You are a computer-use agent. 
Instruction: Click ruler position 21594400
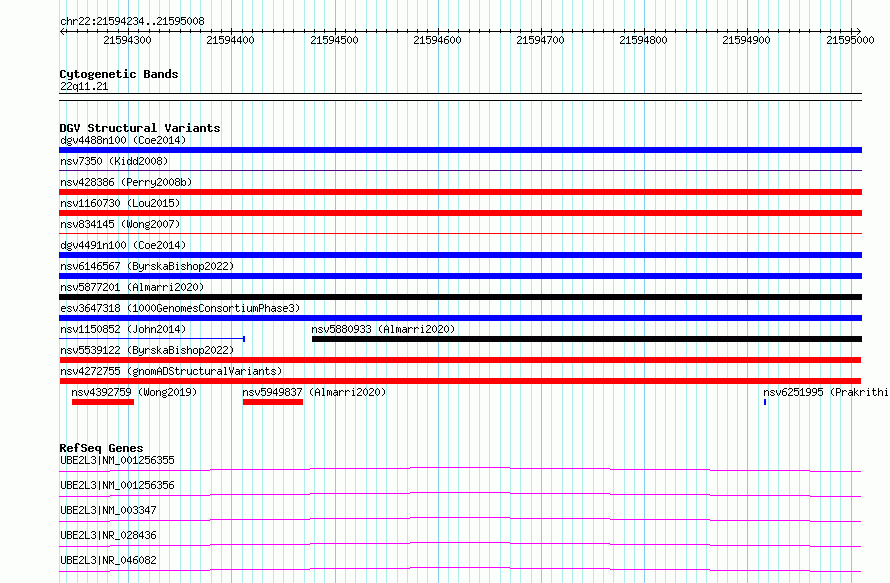tap(230, 40)
